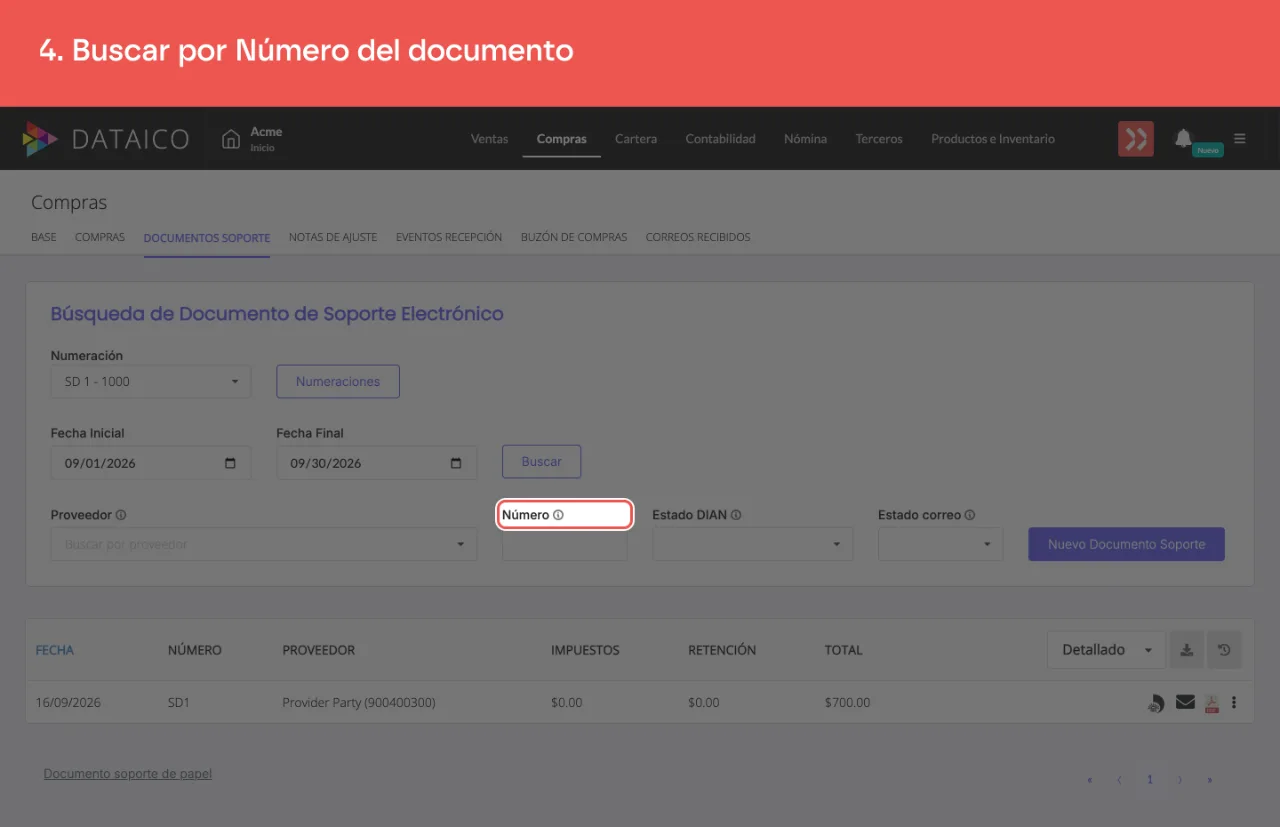
Task: Open the PDF icon on the SD1 row
Action: [x=1211, y=703]
